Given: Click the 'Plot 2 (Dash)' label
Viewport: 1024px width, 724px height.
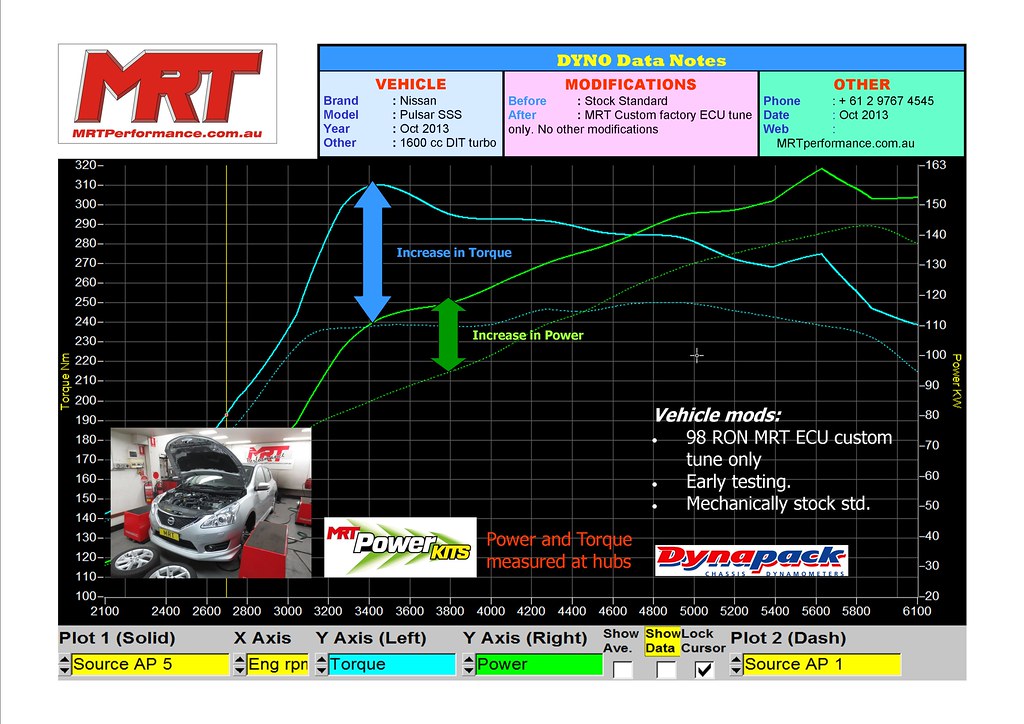Looking at the screenshot, I should [788, 638].
